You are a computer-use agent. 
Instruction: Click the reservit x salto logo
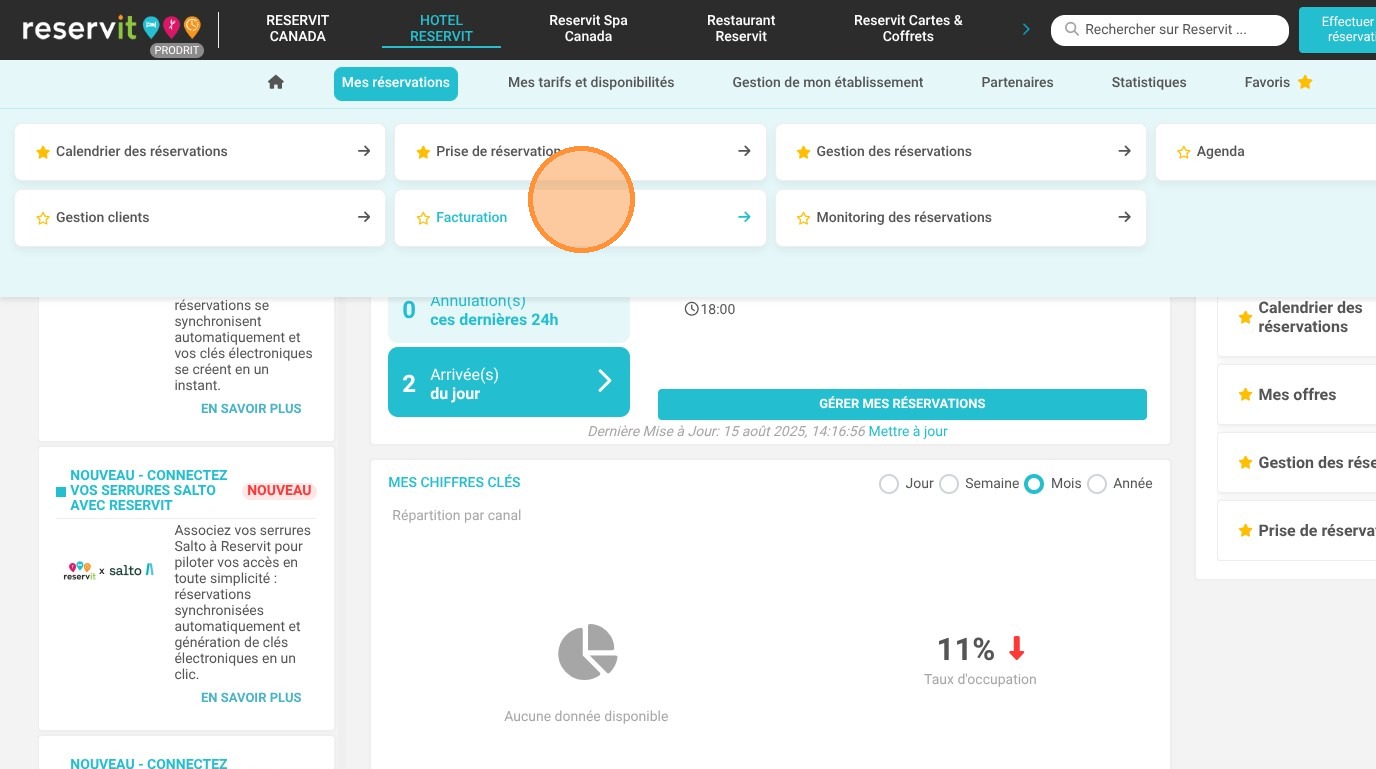[109, 570]
